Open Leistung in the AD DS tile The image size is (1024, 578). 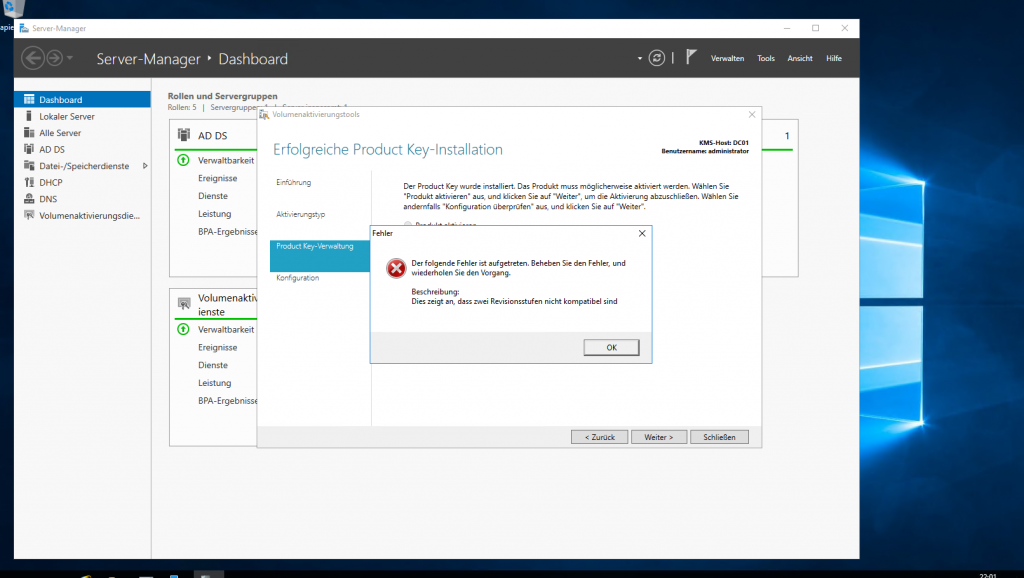[214, 214]
